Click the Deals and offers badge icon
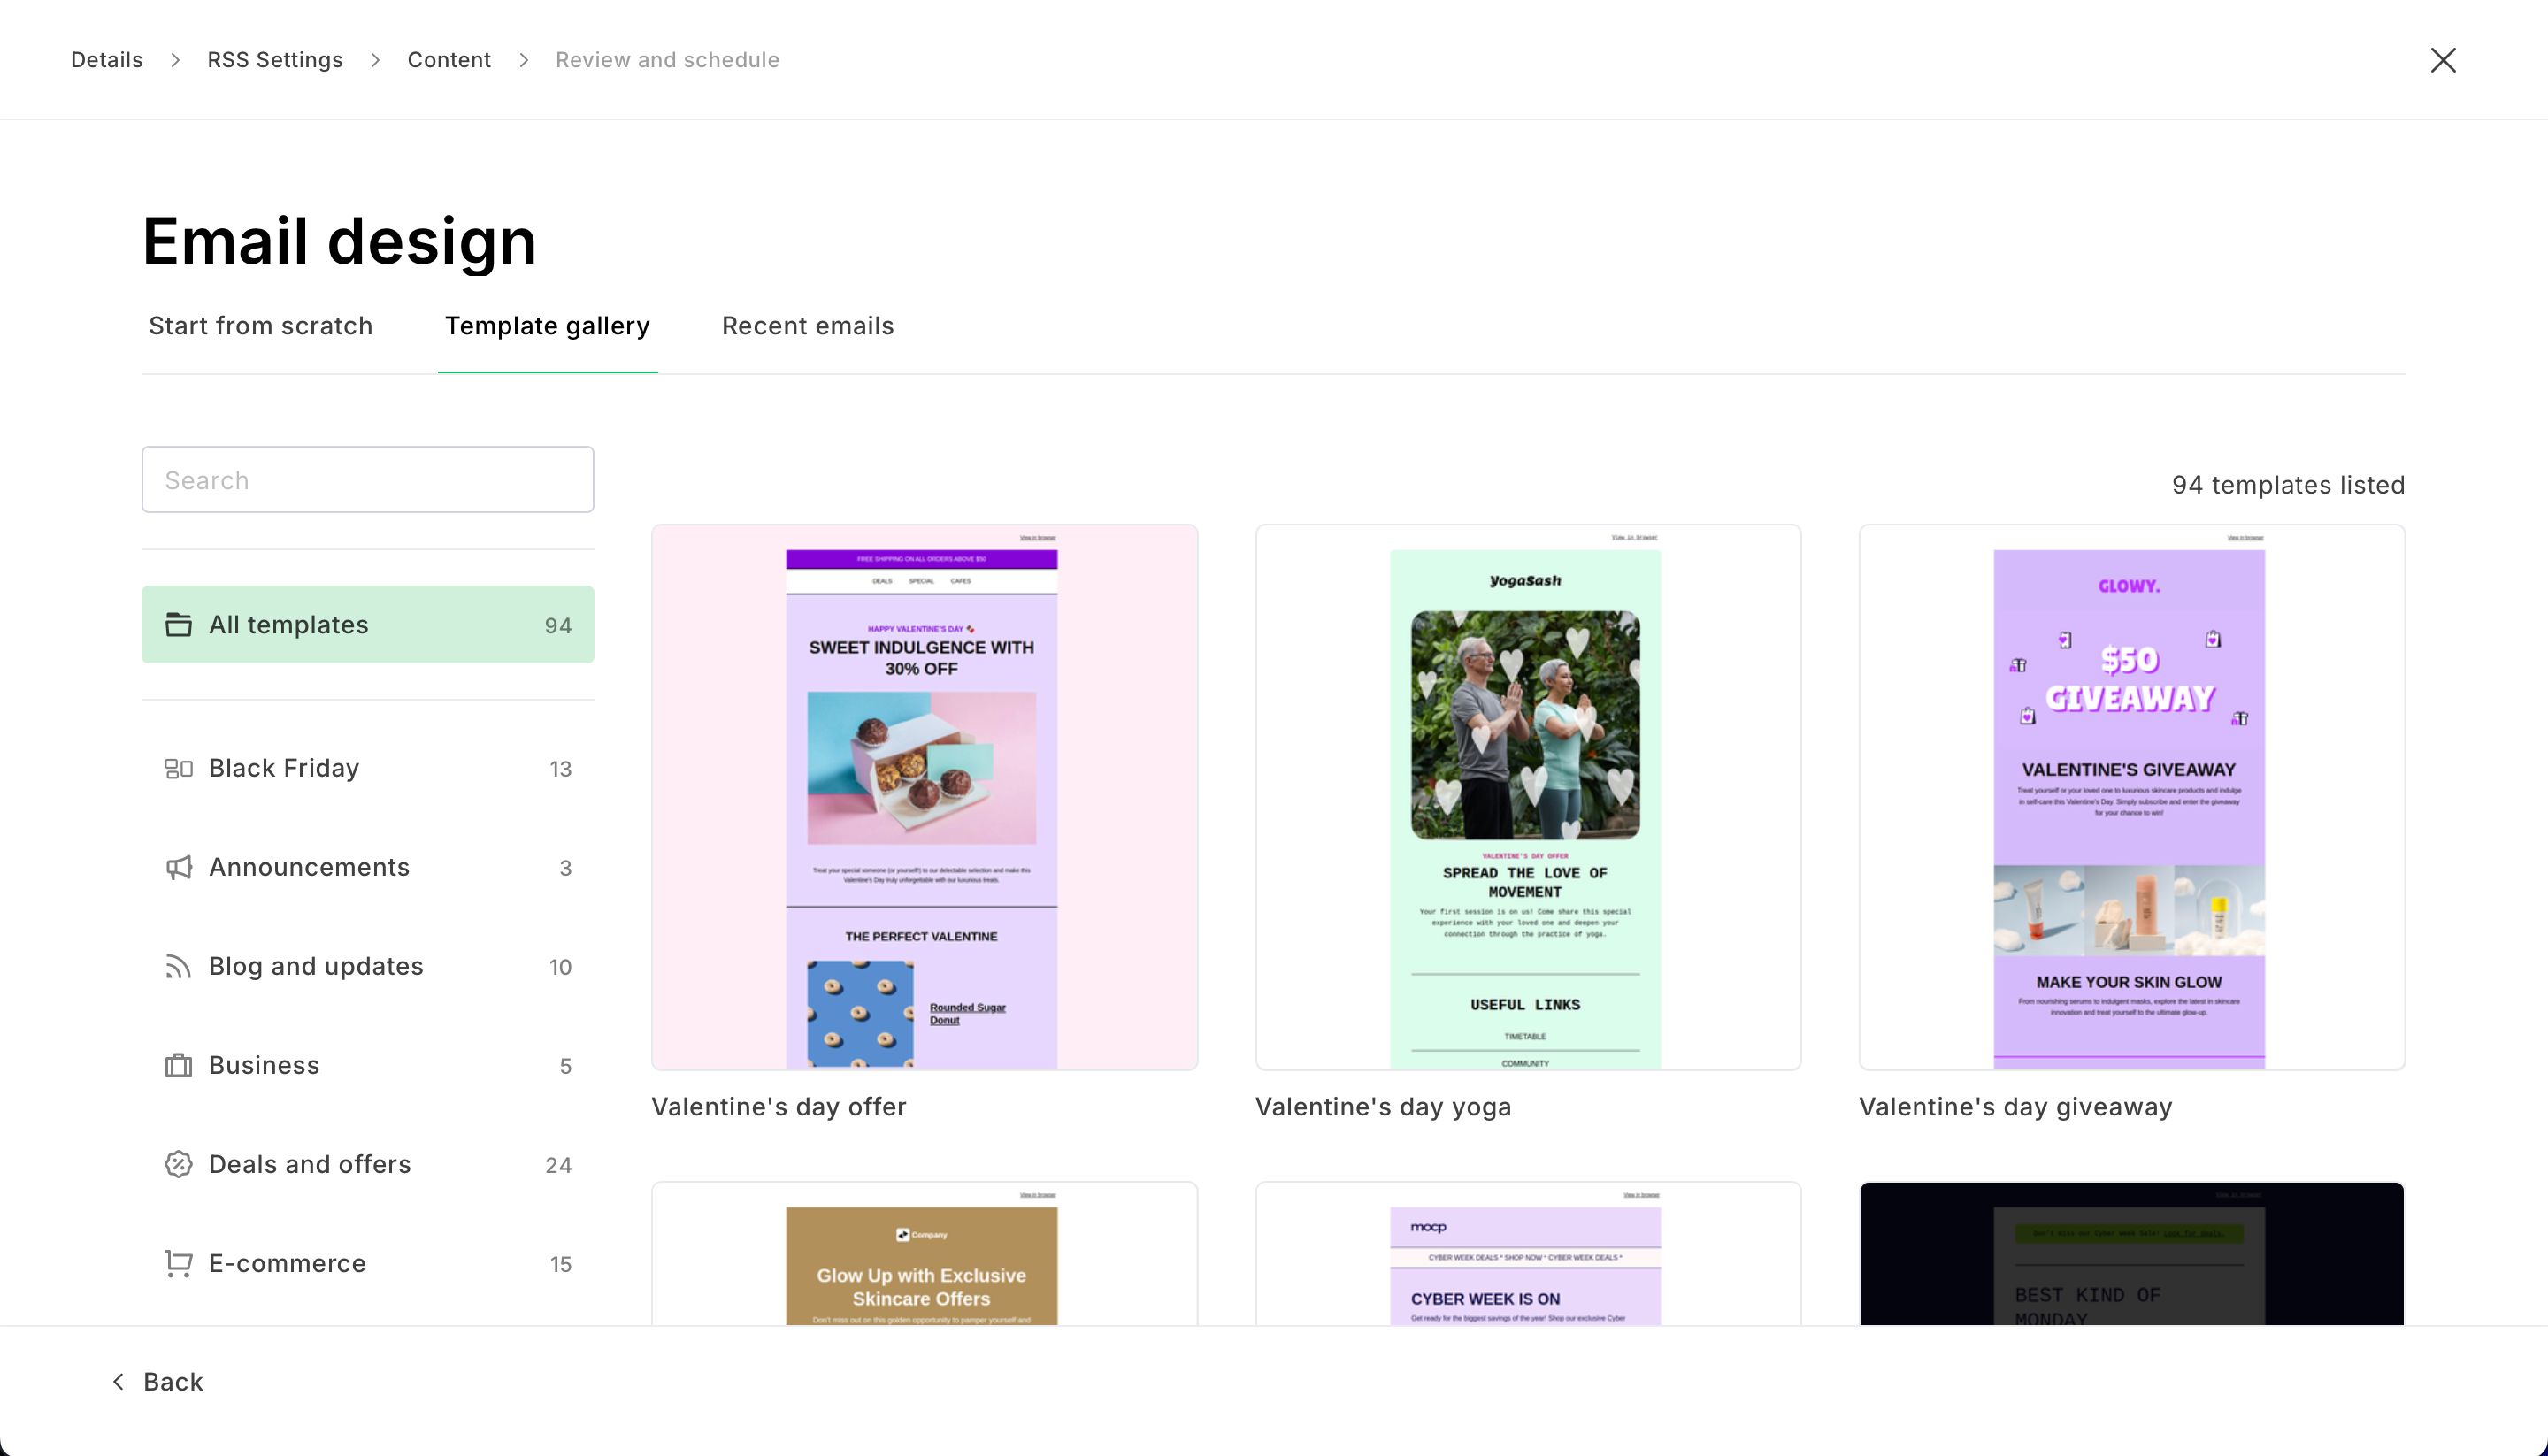 [x=178, y=1164]
